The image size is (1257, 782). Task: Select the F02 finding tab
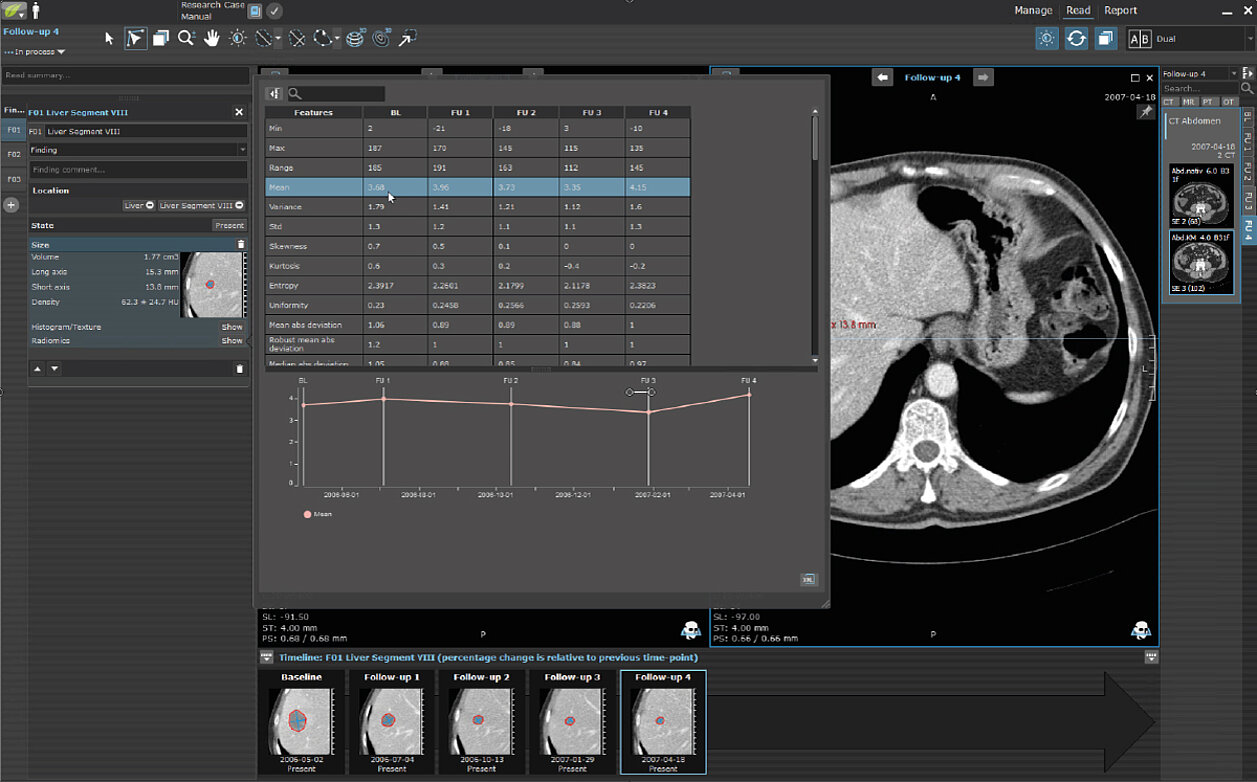[x=14, y=155]
